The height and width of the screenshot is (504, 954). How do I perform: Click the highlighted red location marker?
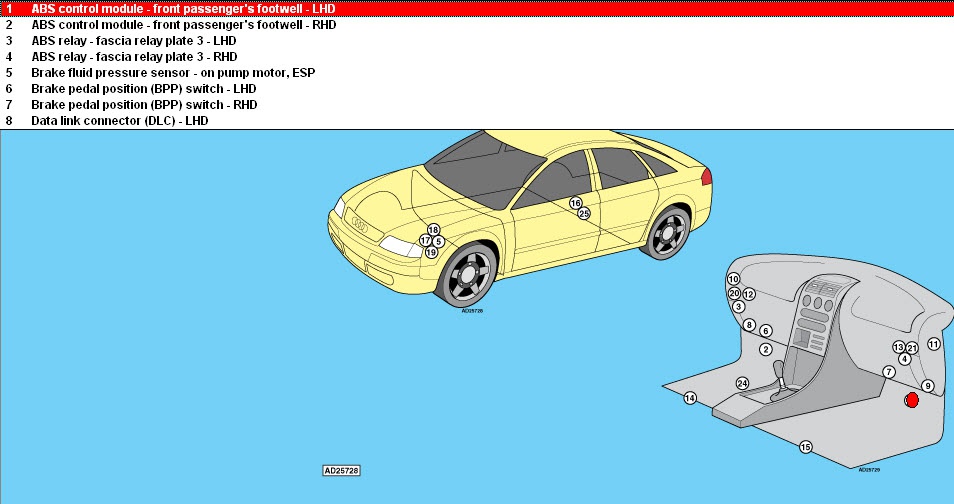911,400
